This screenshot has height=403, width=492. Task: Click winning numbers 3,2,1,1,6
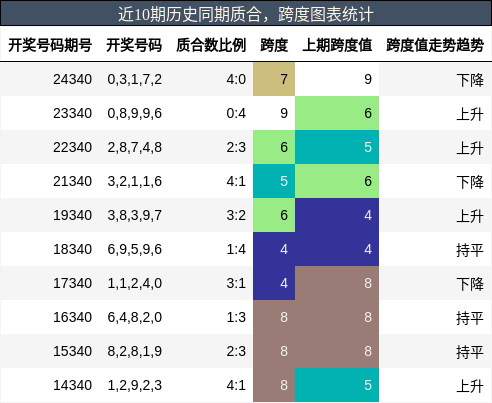click(x=135, y=181)
